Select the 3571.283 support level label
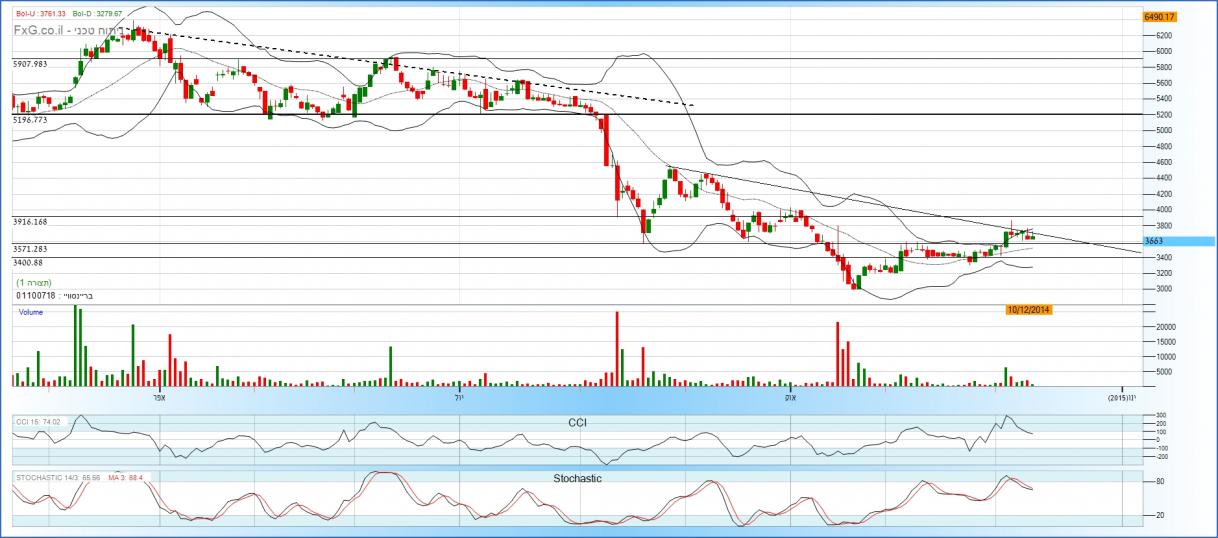Screen dimensions: 1218x538 (x=30, y=249)
